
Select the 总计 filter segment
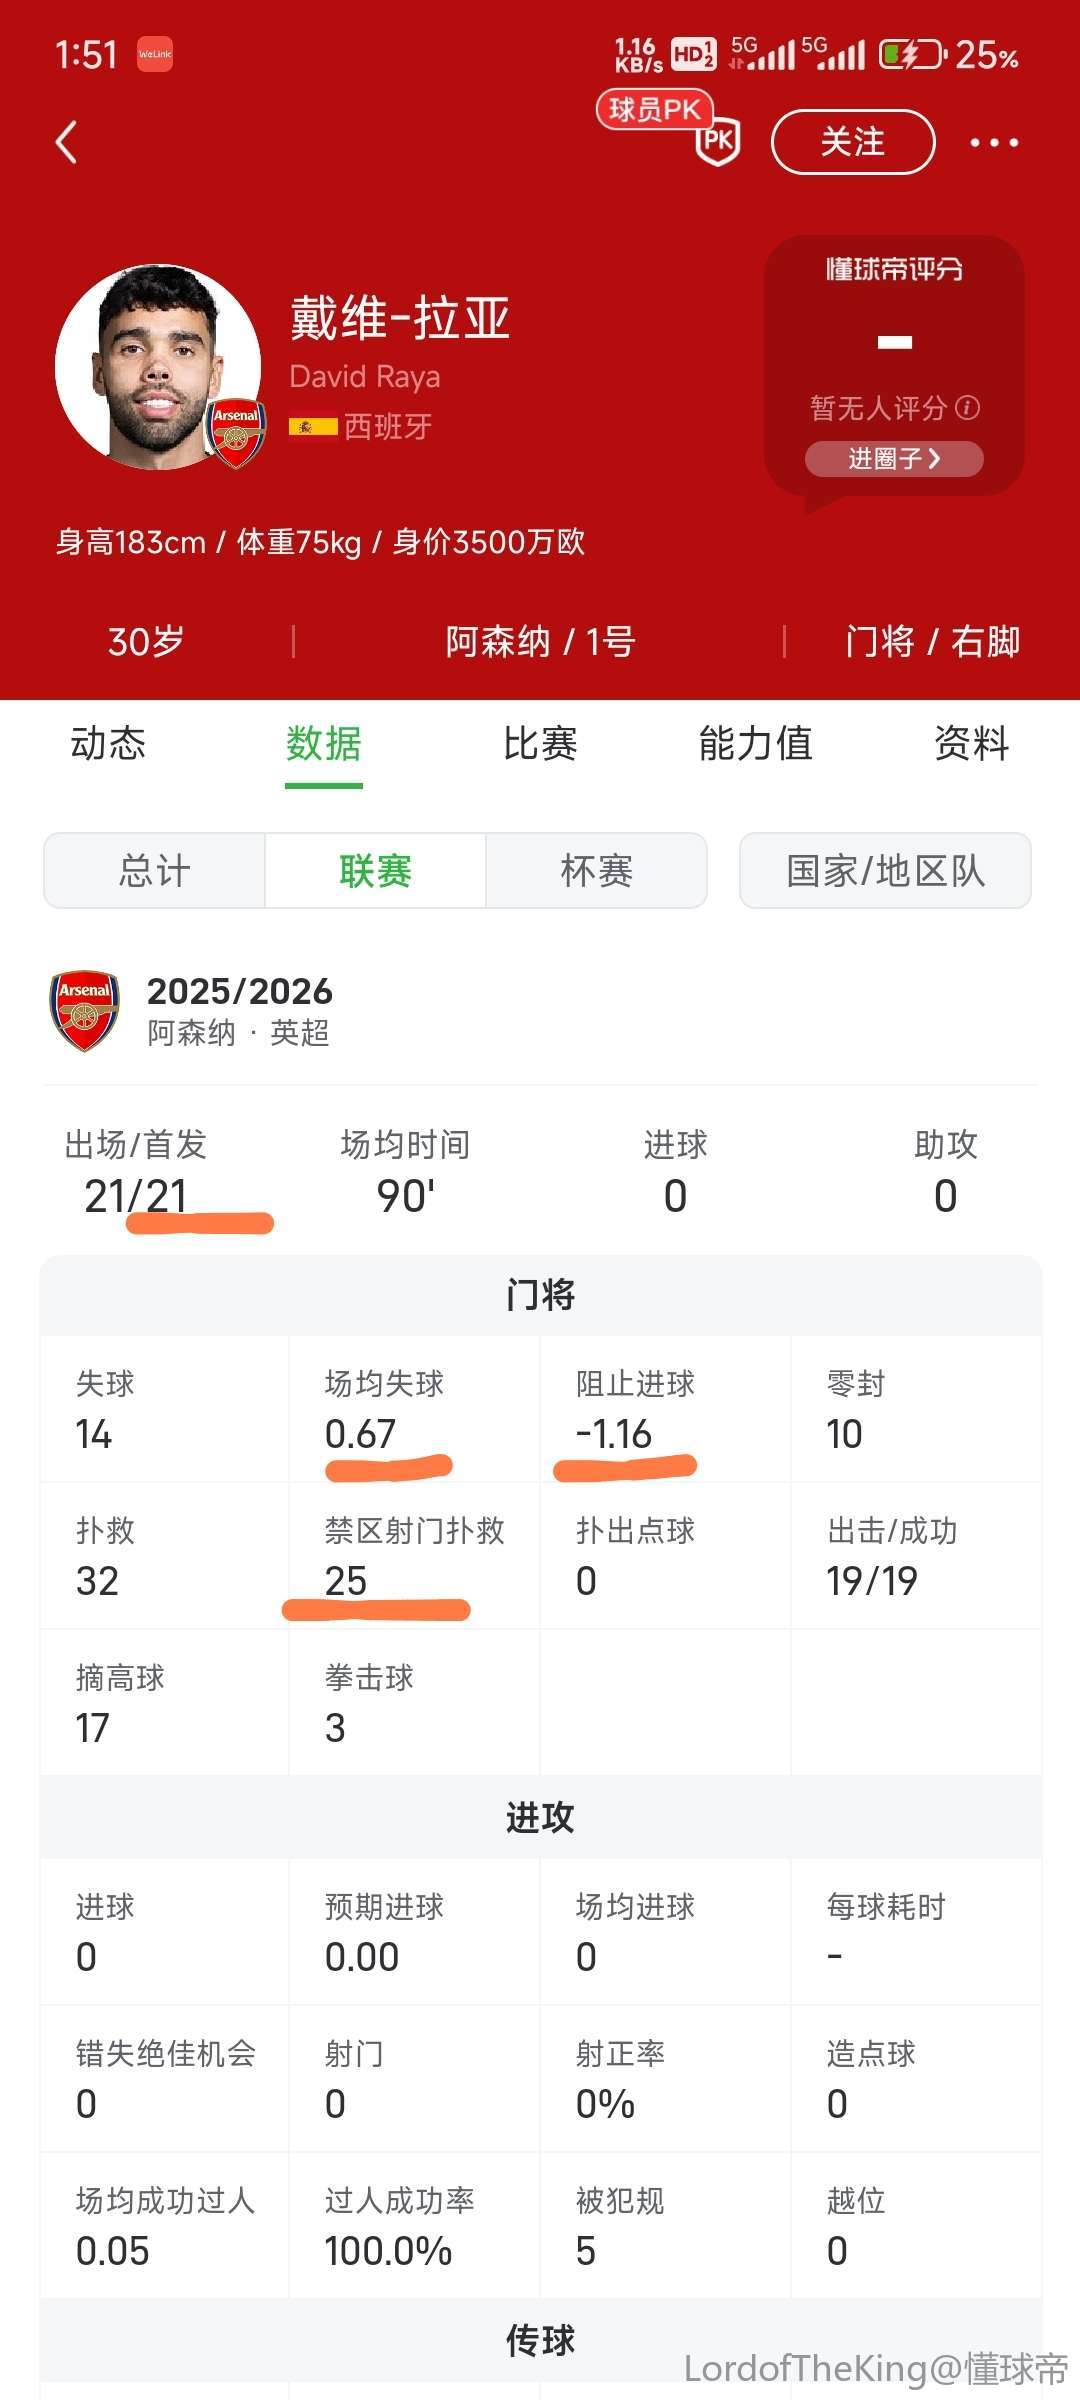tap(154, 871)
